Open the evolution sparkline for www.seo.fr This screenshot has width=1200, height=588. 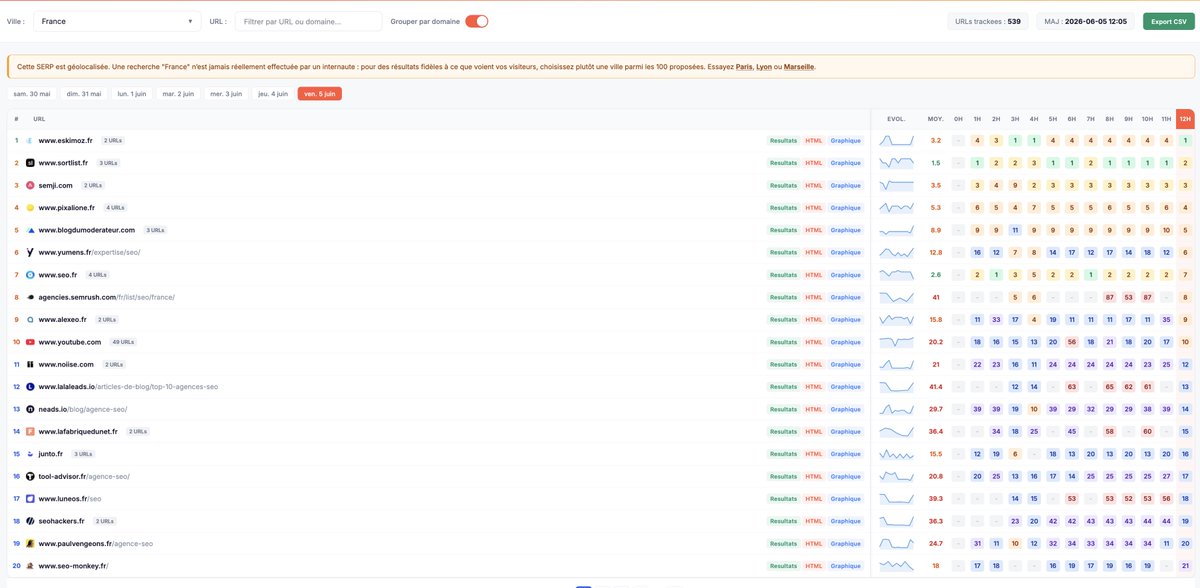(x=897, y=275)
